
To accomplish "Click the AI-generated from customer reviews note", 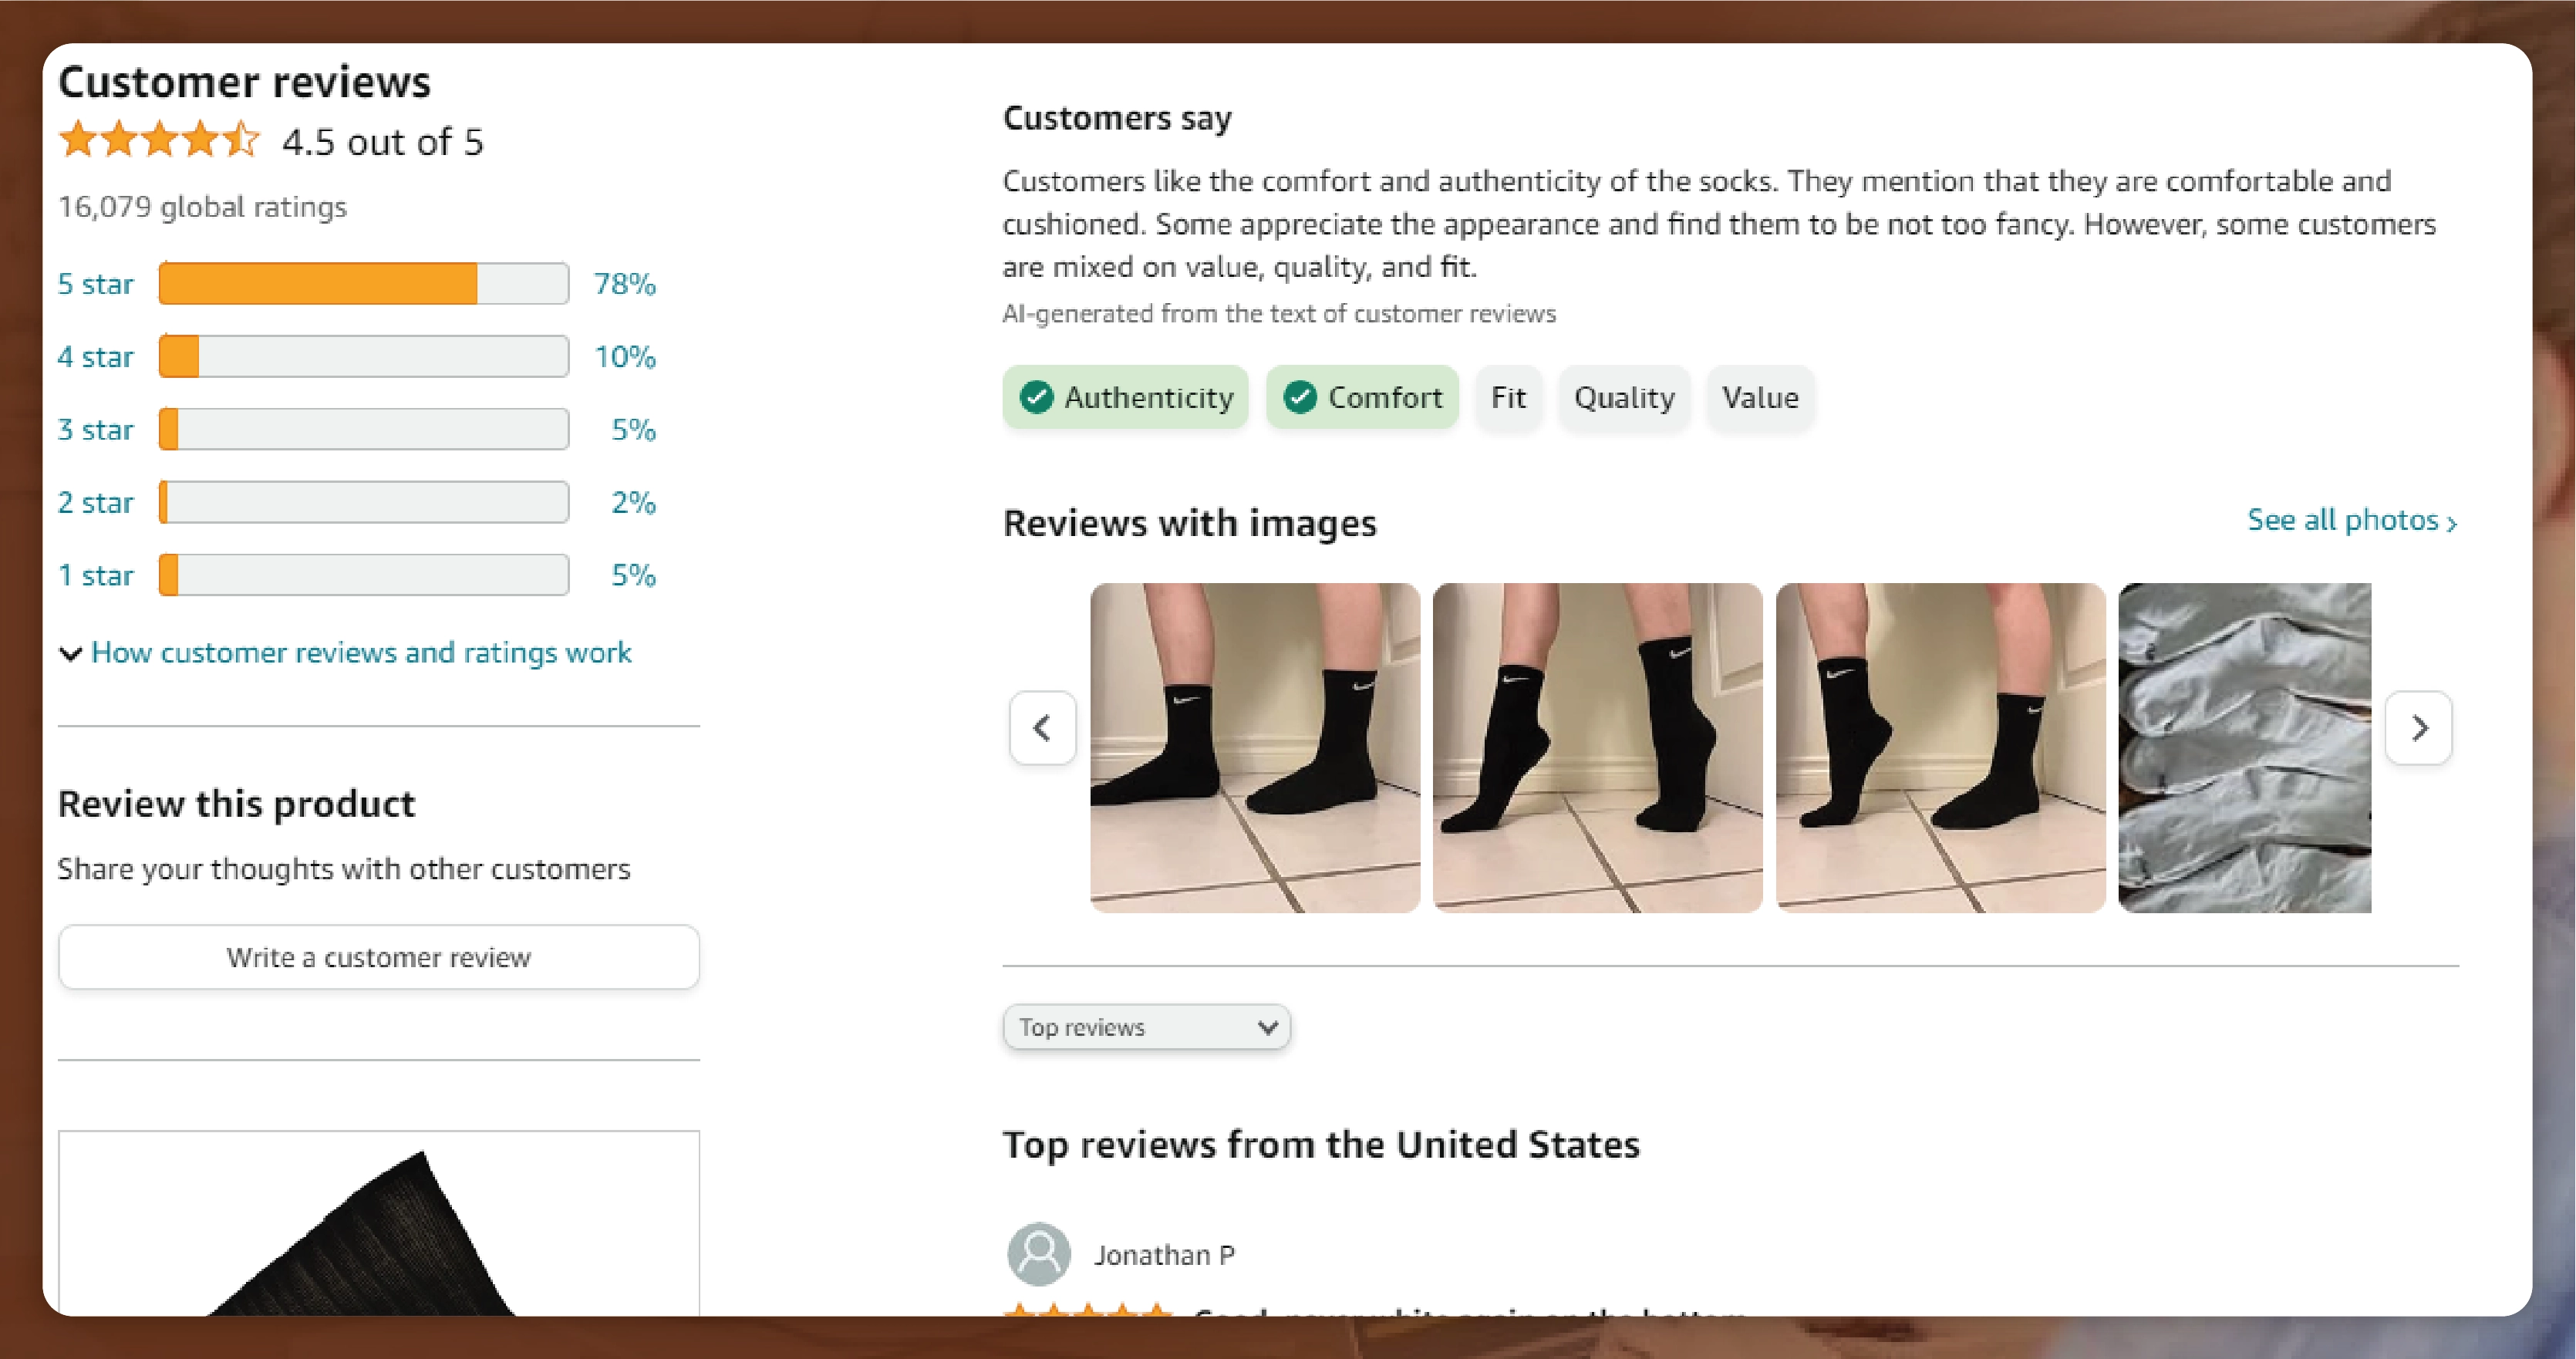I will 1279,314.
